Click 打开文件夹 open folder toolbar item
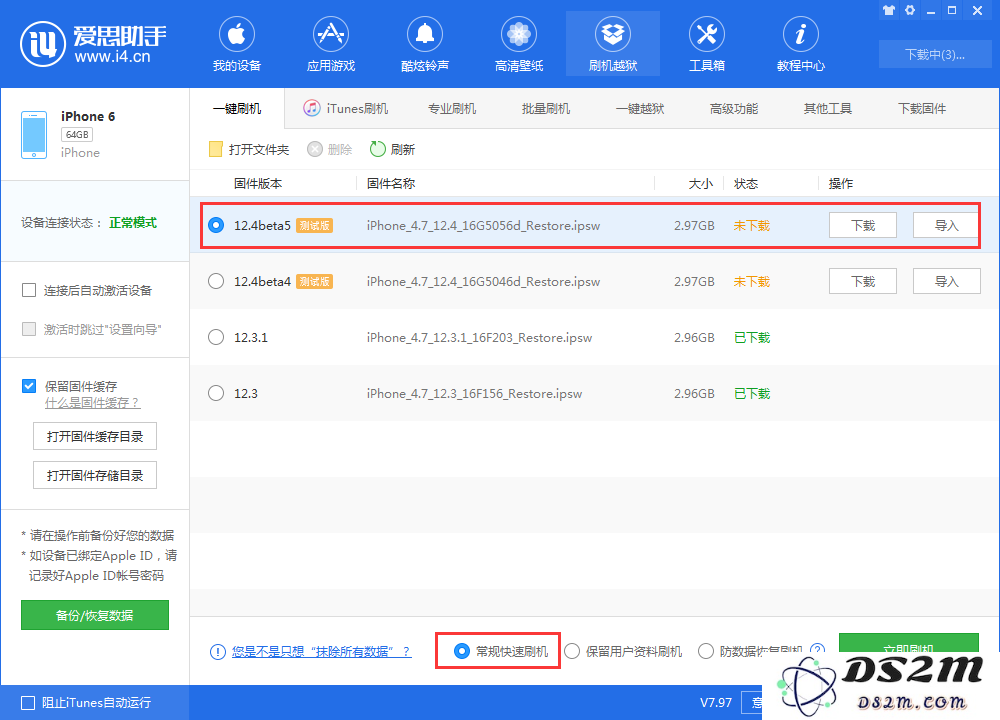This screenshot has width=1000, height=720. click(249, 149)
